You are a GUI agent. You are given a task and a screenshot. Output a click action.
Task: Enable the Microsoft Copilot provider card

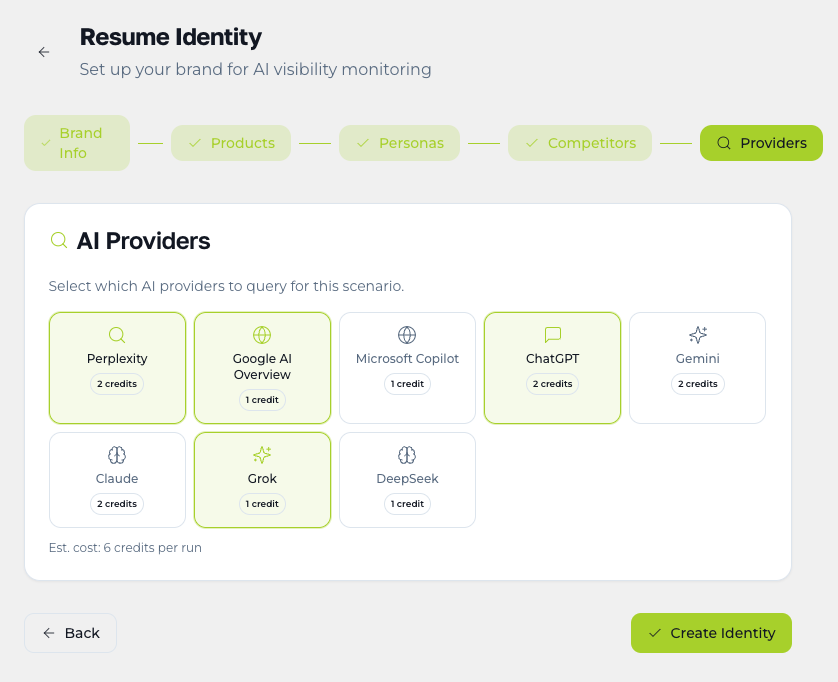point(407,368)
